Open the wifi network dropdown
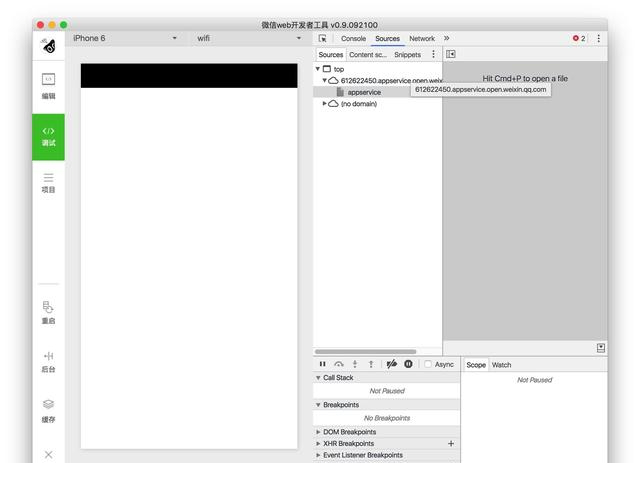This screenshot has height=481, width=640. [x=249, y=38]
